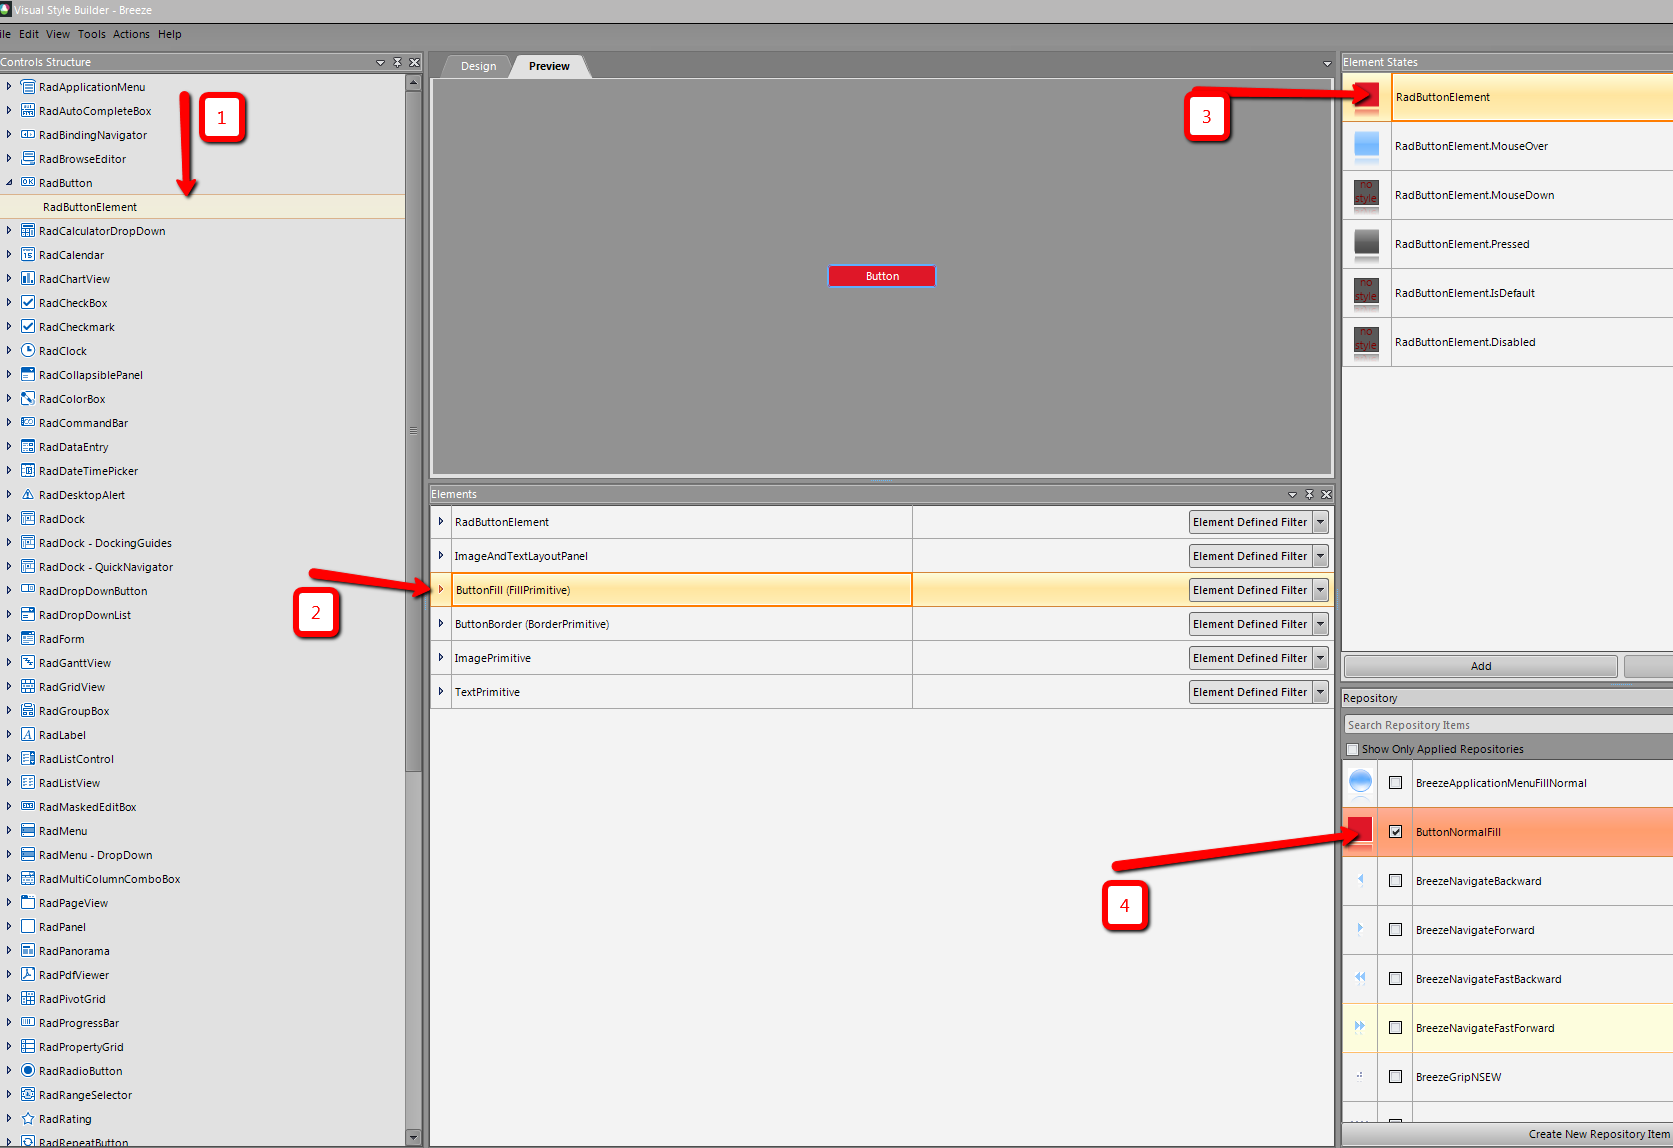1673x1148 pixels.
Task: Click the RadDesktopAlert control icon
Action: click(x=28, y=495)
